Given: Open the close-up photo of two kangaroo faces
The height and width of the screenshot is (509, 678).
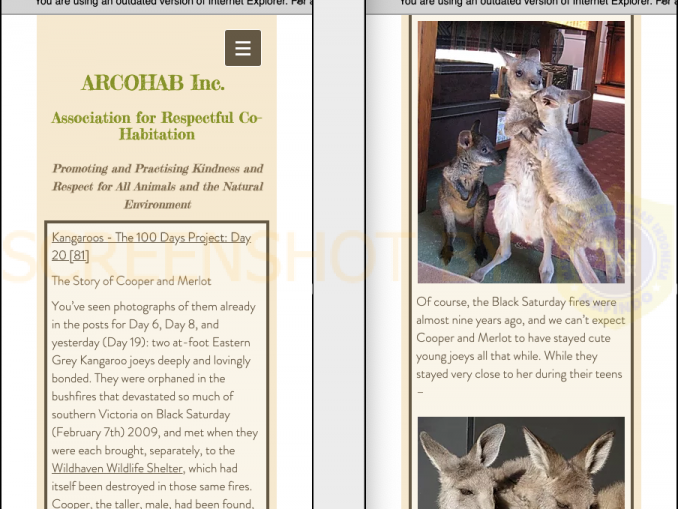Looking at the screenshot, I should point(521,463).
